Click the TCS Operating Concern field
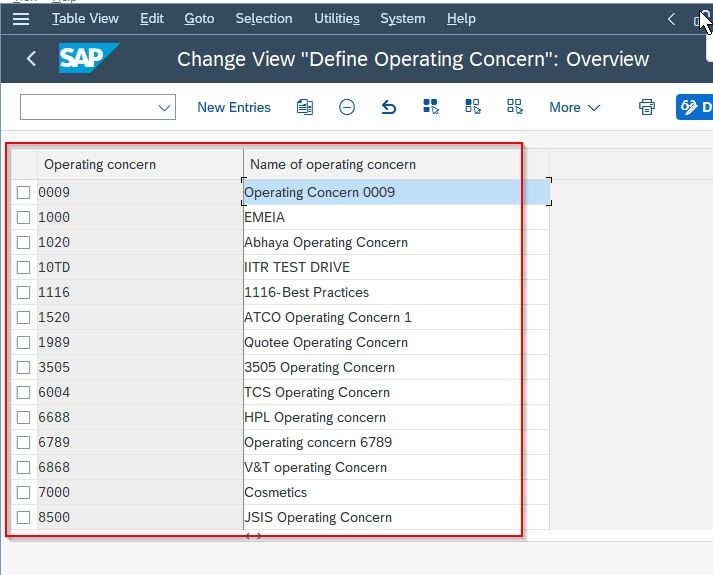This screenshot has width=713, height=575. click(x=396, y=392)
